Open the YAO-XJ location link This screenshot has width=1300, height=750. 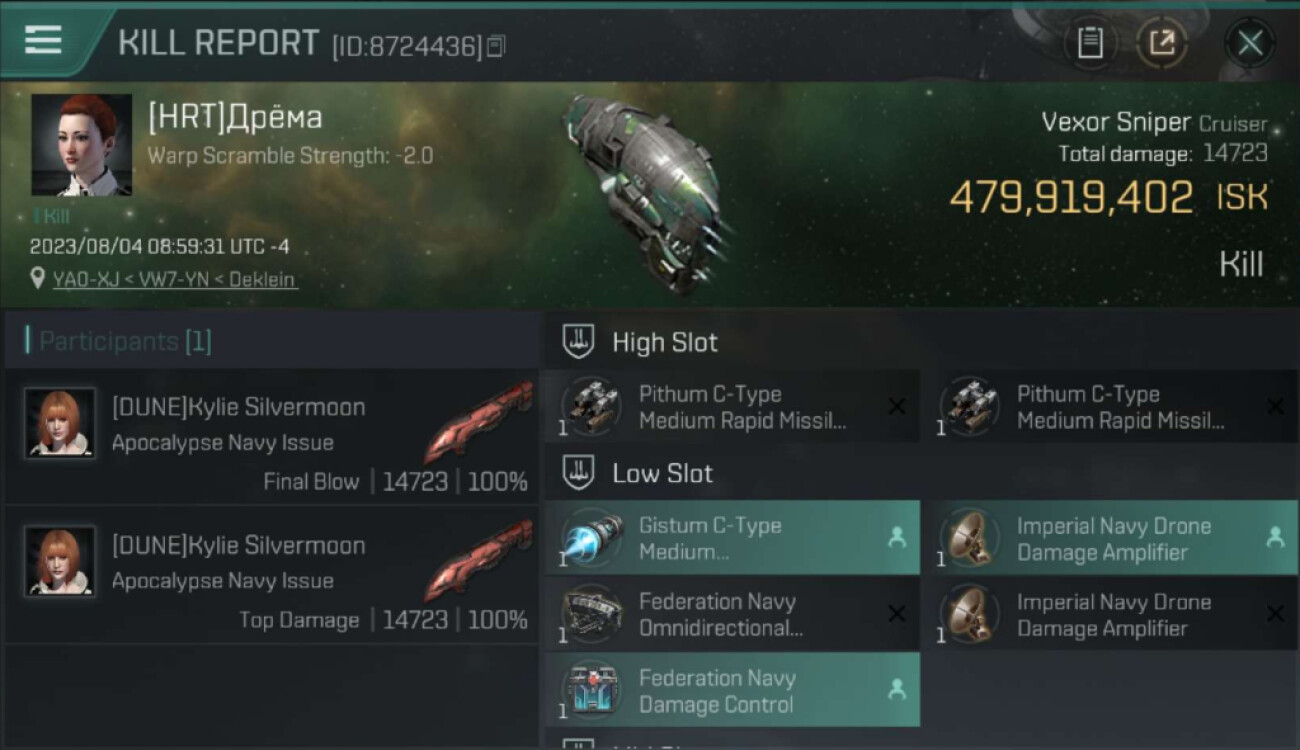tap(175, 280)
